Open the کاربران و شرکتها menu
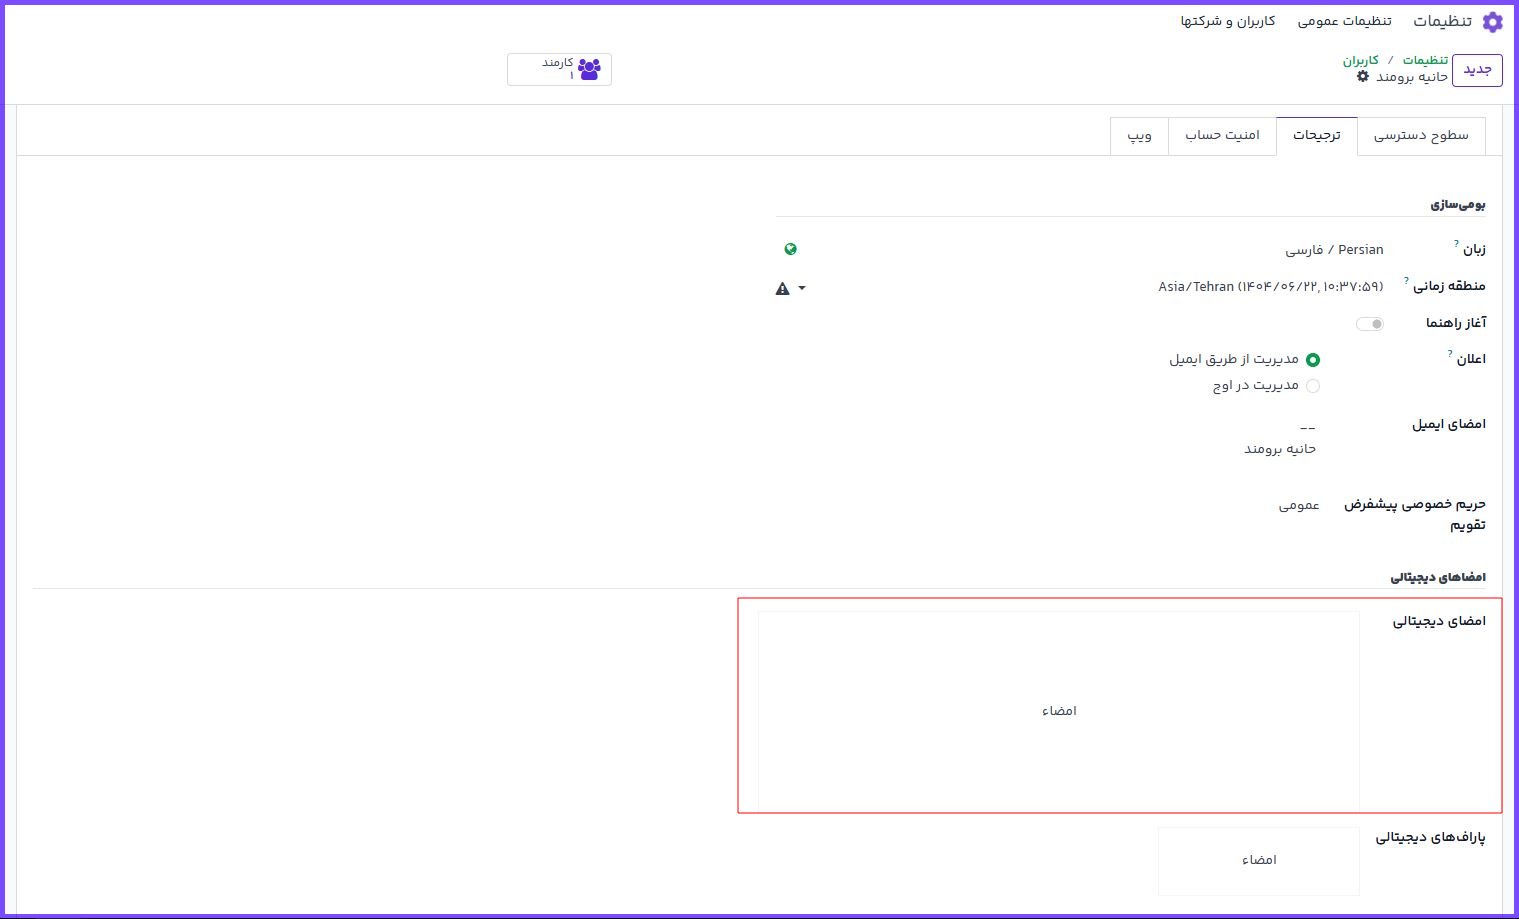 [1227, 21]
